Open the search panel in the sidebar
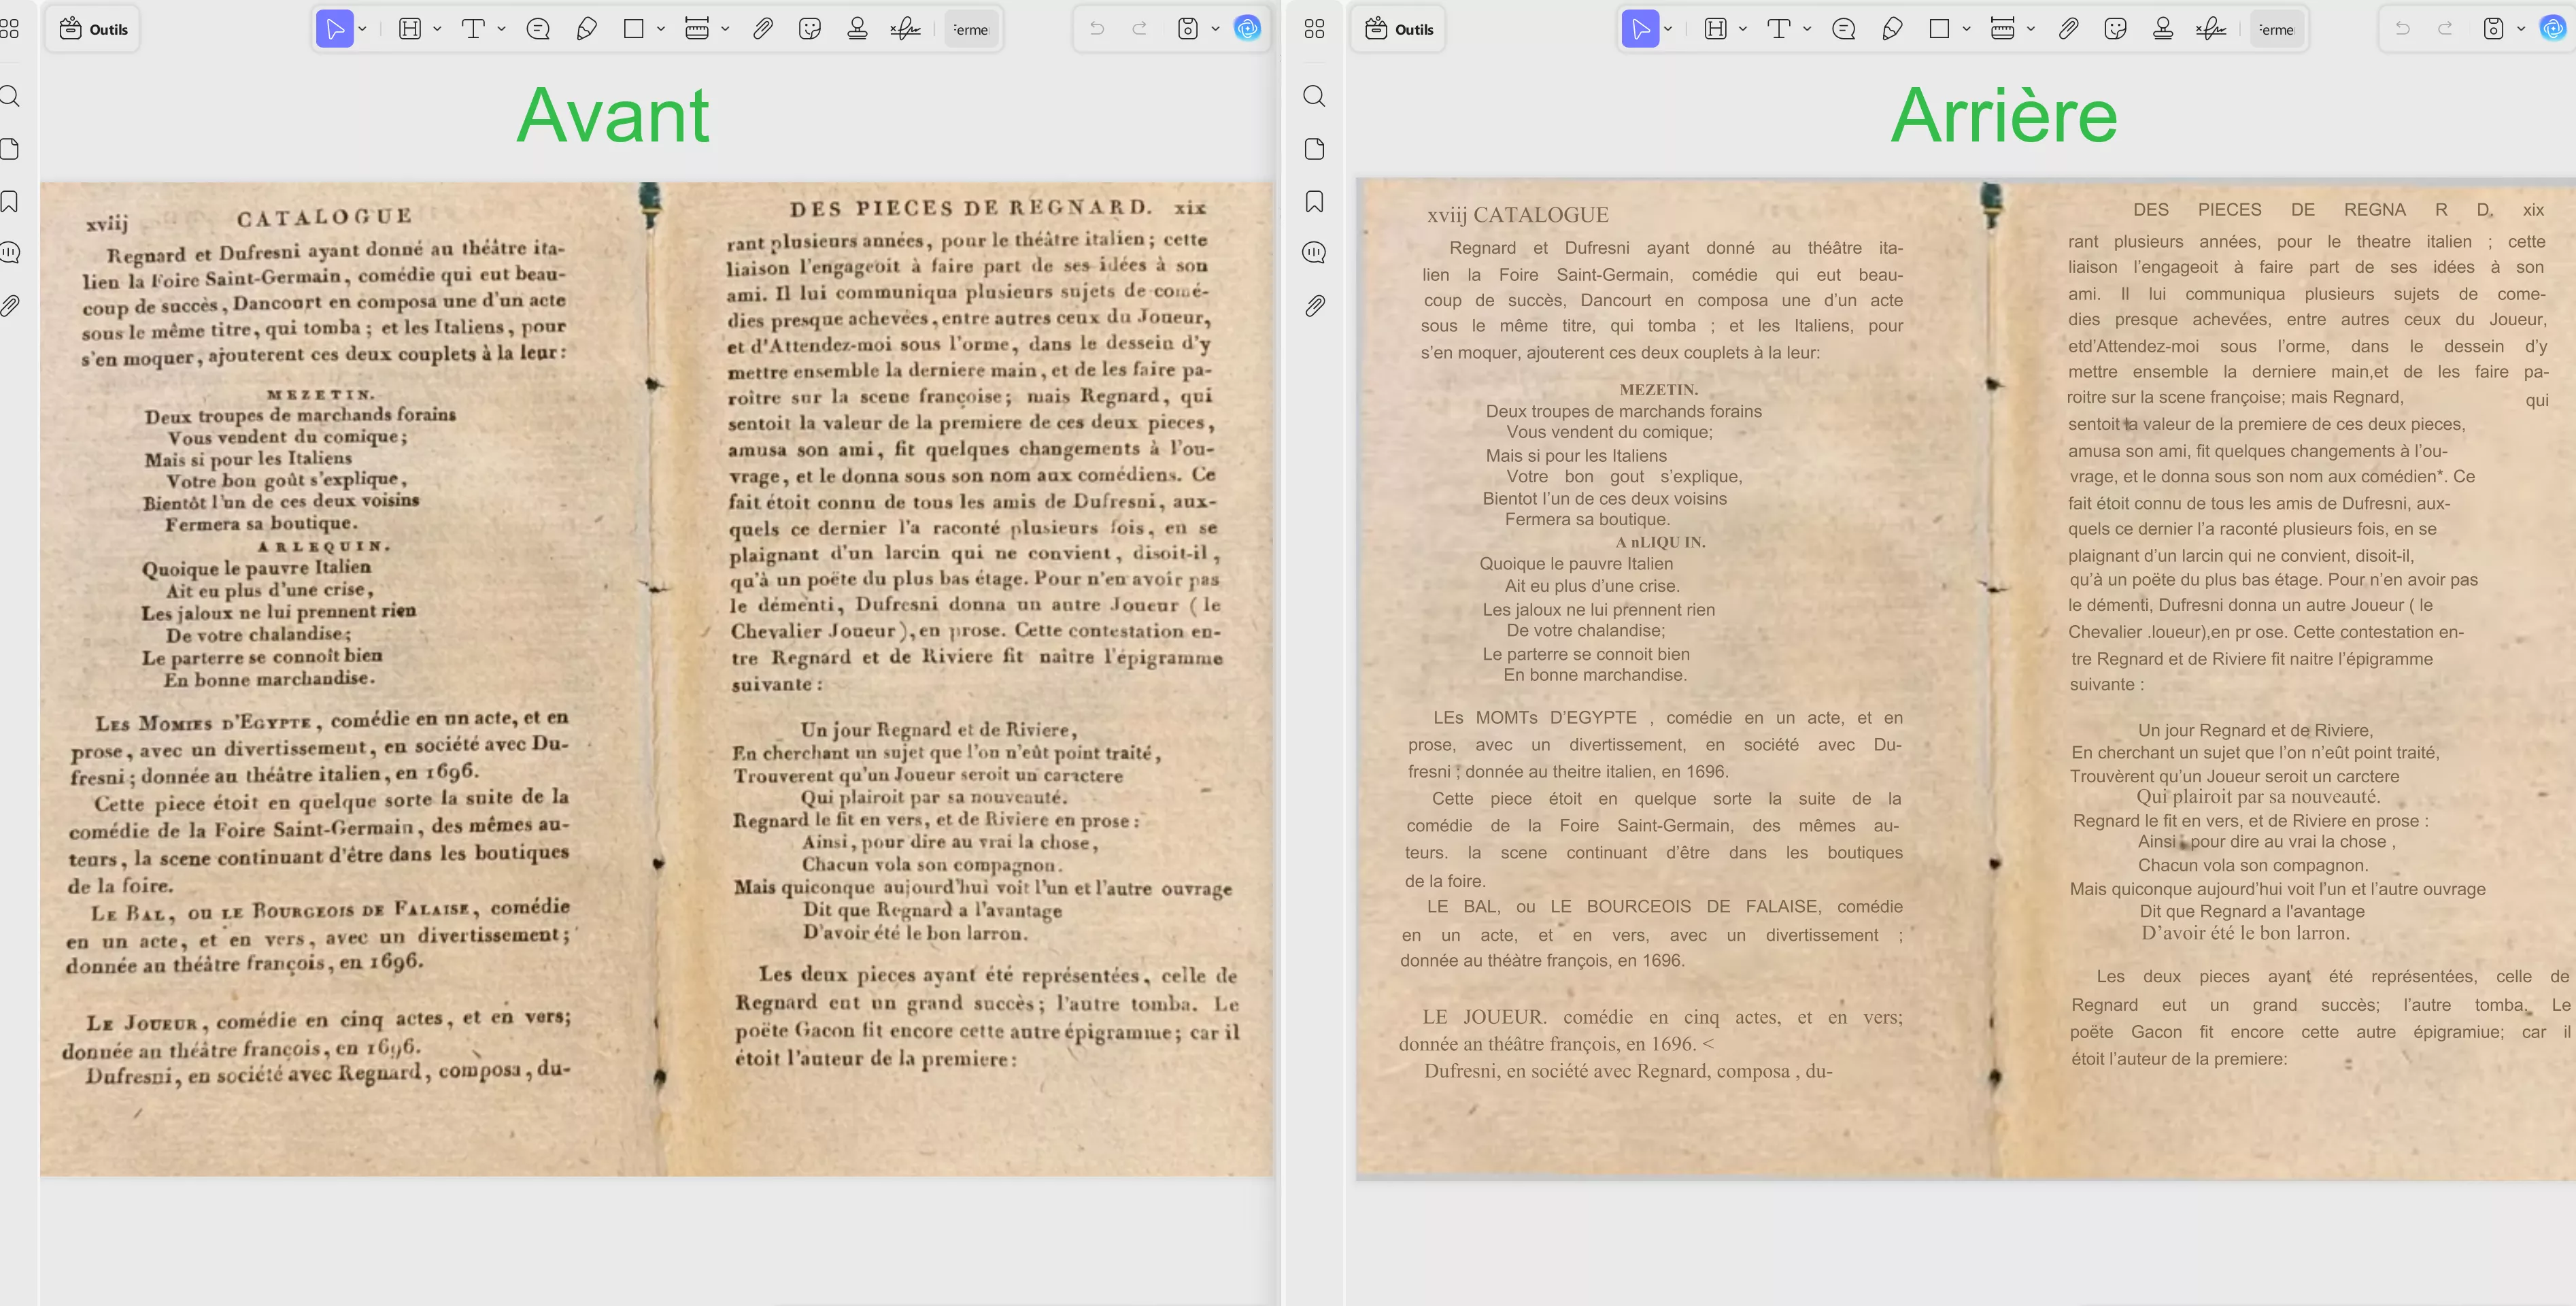Screen dimensions: 2576x1306 (x=11, y=96)
